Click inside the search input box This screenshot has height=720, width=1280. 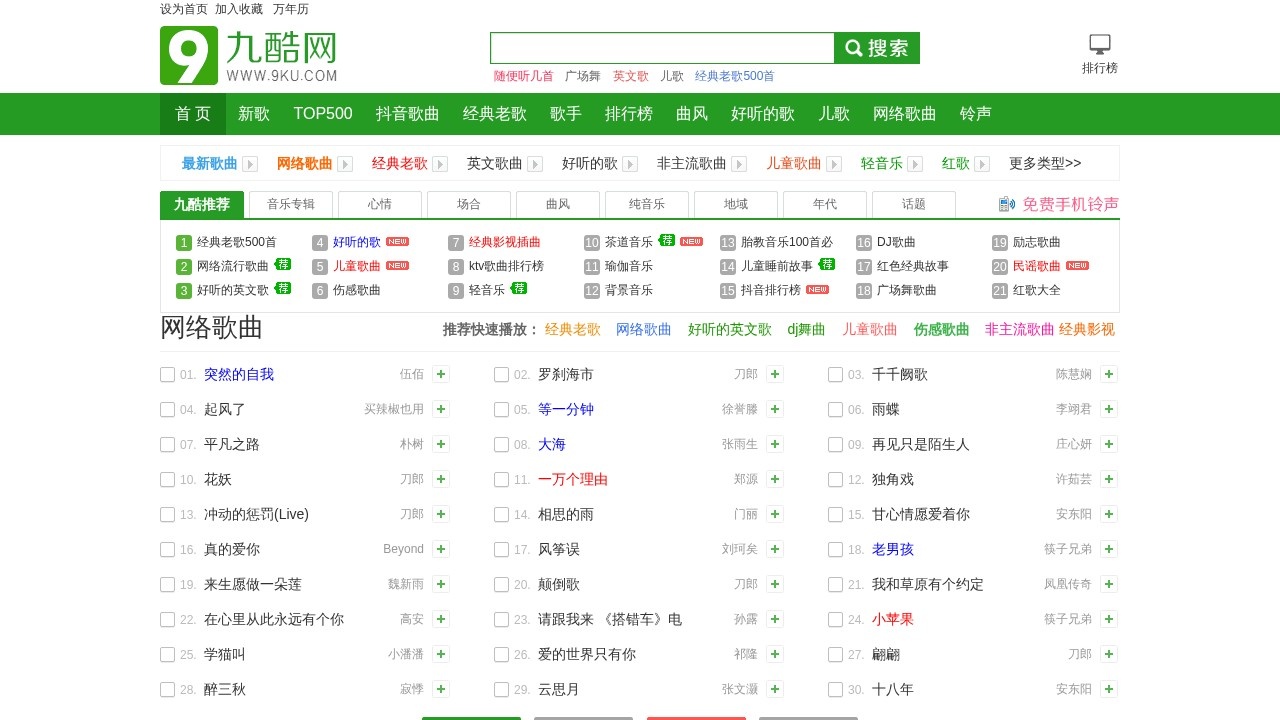tap(662, 47)
